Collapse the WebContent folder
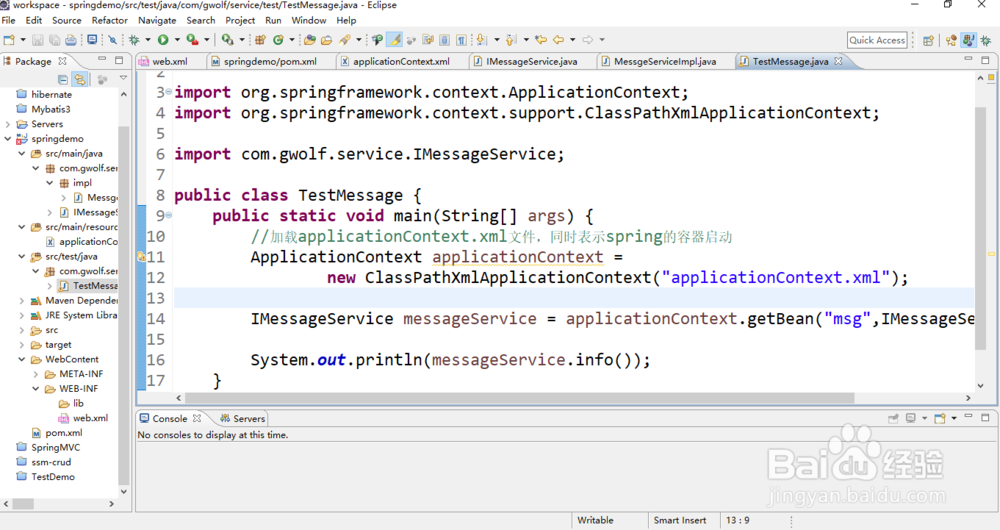The height and width of the screenshot is (530, 1000). point(22,359)
